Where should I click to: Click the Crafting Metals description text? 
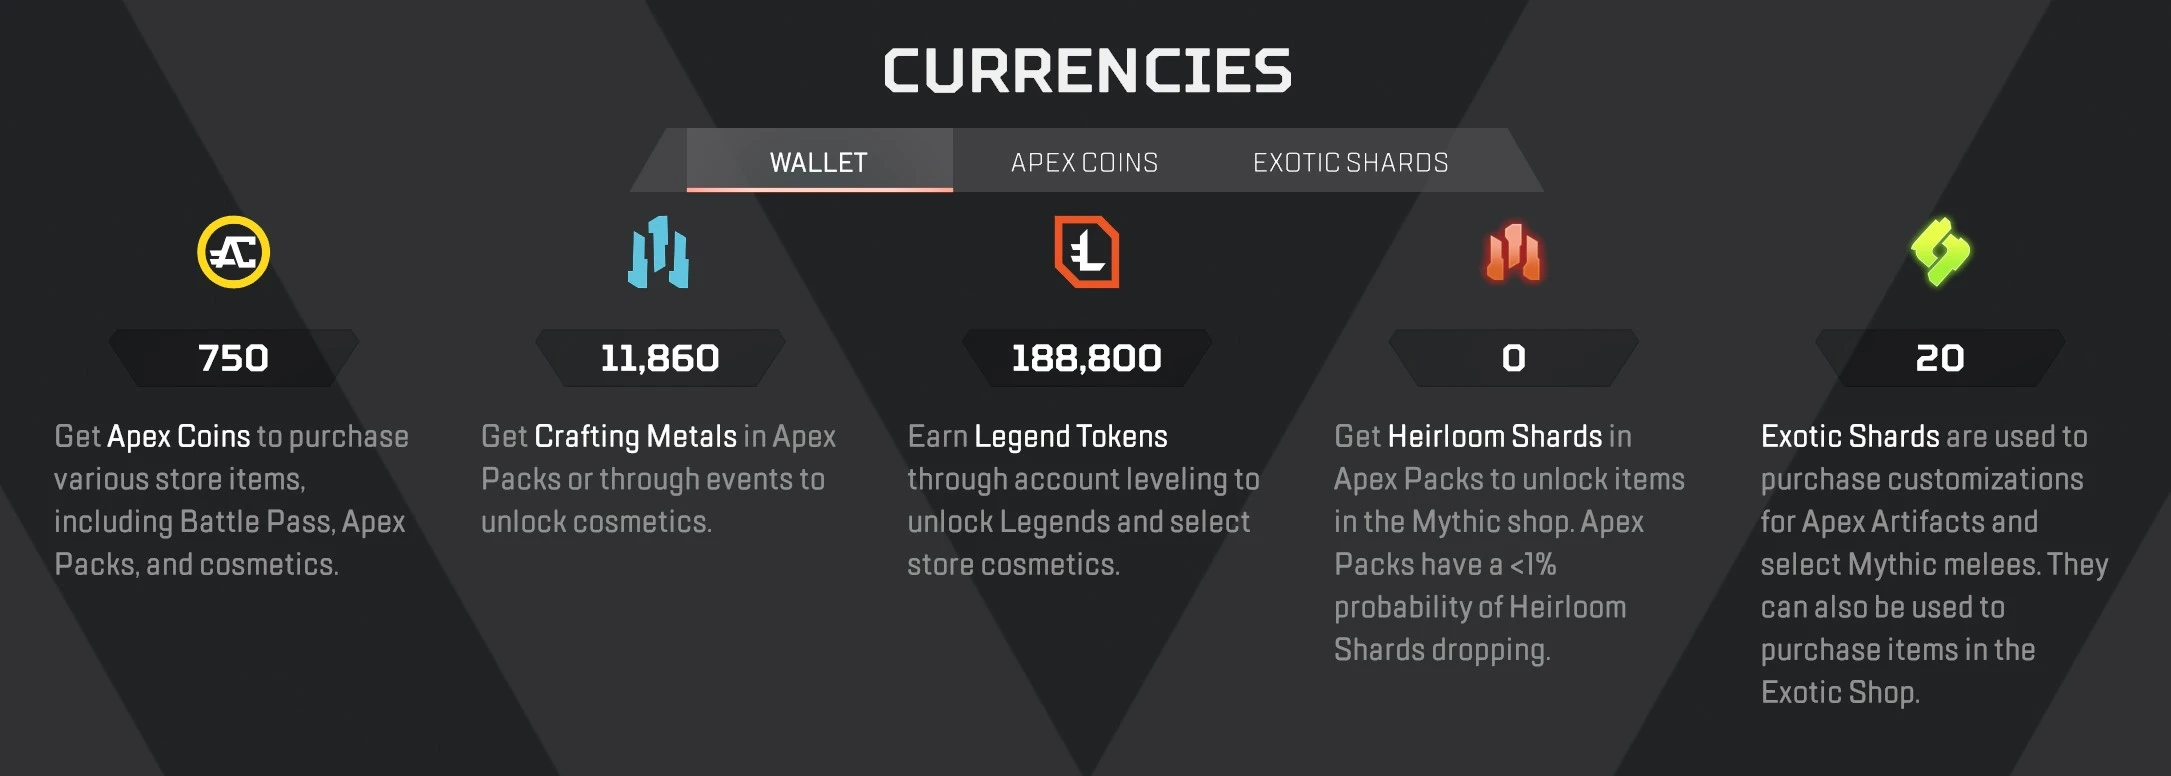click(x=659, y=479)
